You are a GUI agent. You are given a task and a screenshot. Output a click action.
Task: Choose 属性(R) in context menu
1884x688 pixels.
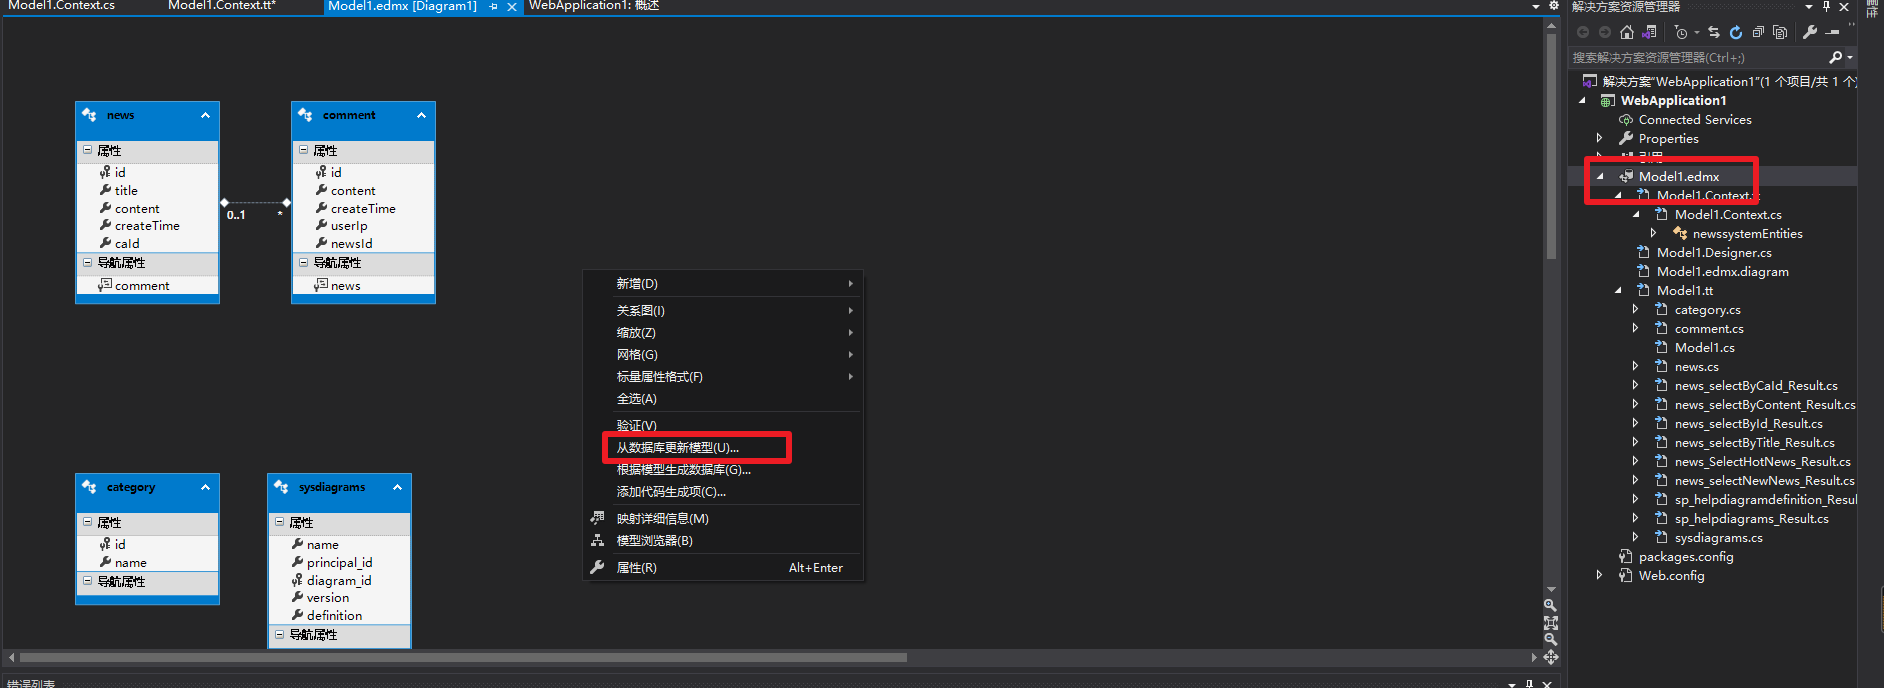pos(724,567)
